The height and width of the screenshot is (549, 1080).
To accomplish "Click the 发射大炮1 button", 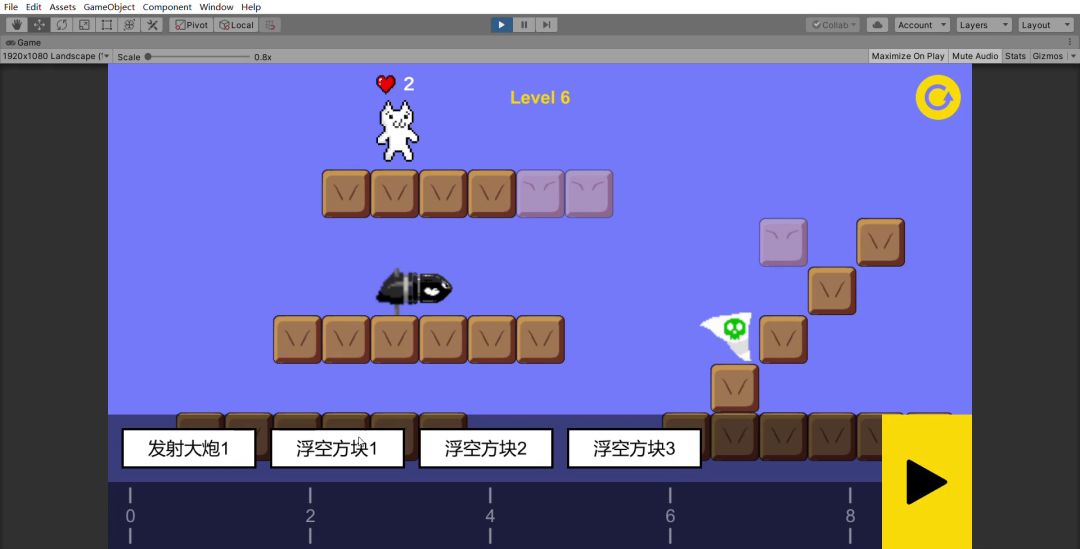I will click(189, 449).
